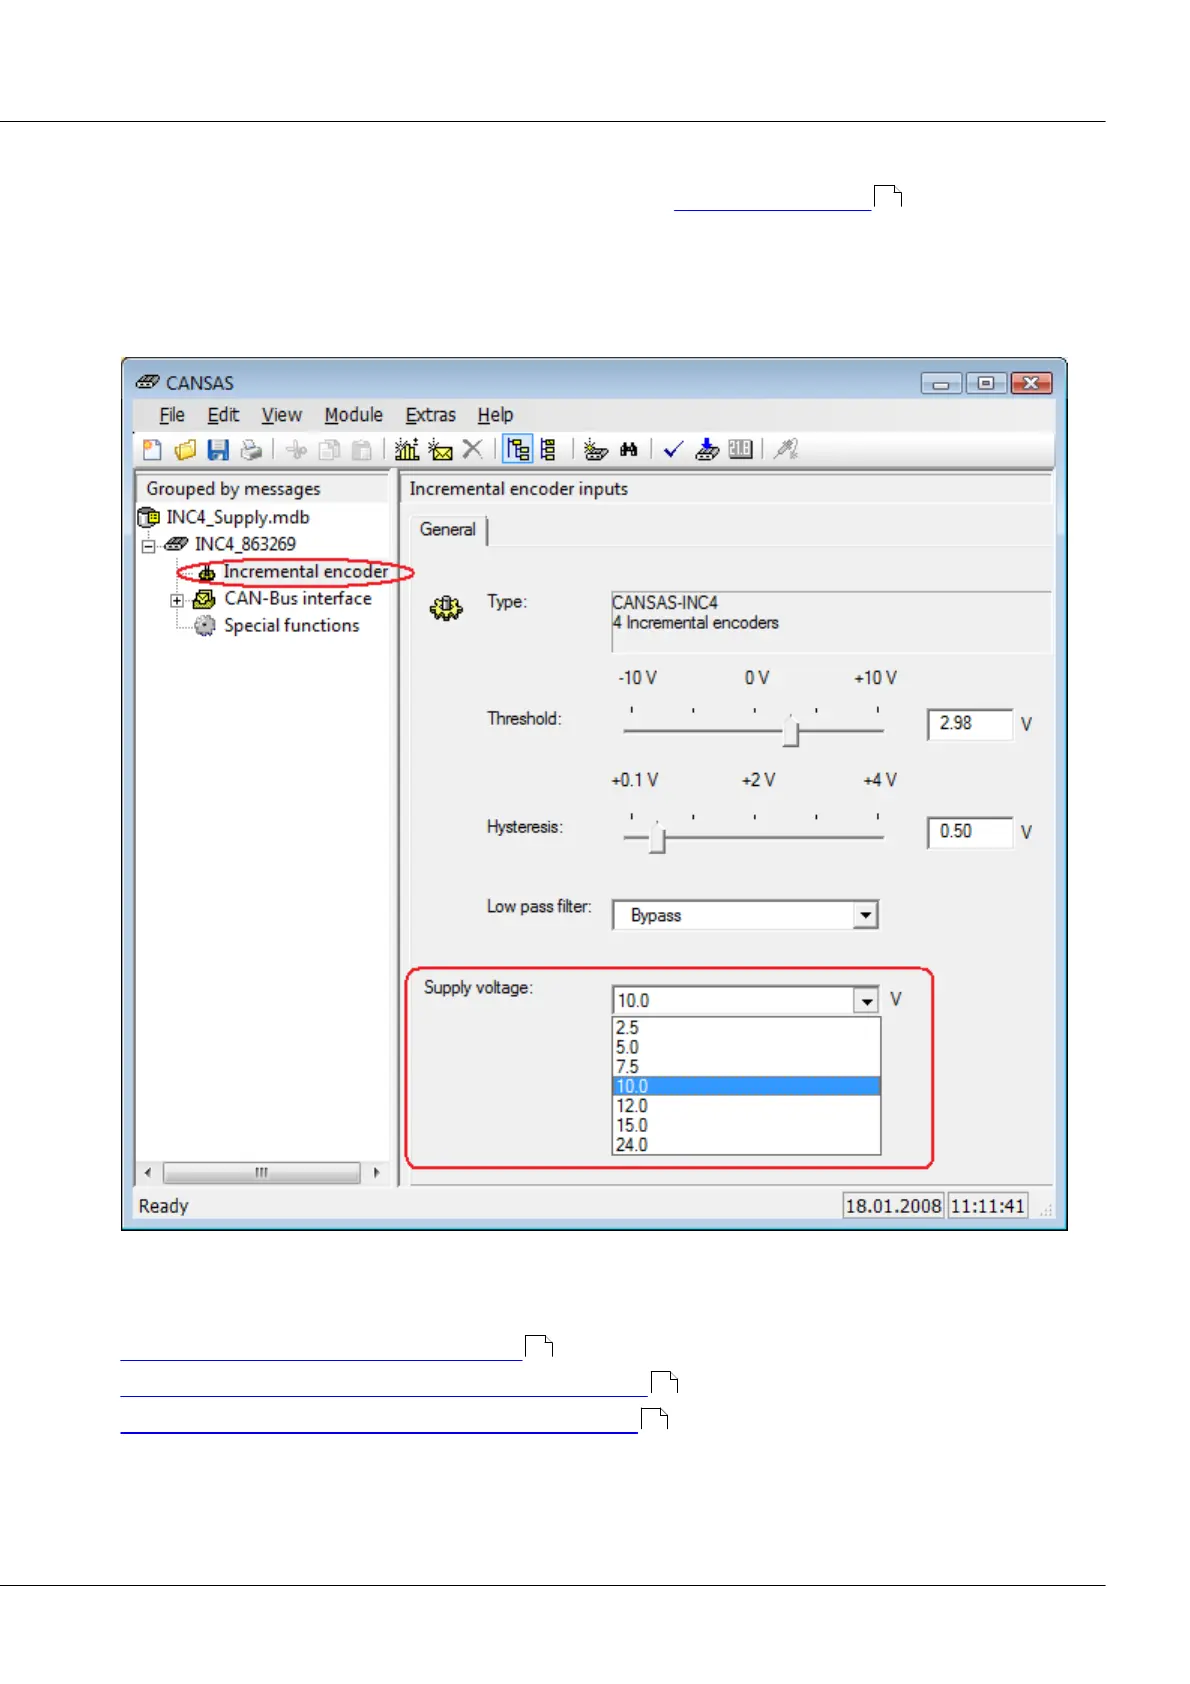Image resolution: width=1190 pixels, height=1684 pixels.
Task: Click the Delete X toolbar icon
Action: [x=473, y=450]
